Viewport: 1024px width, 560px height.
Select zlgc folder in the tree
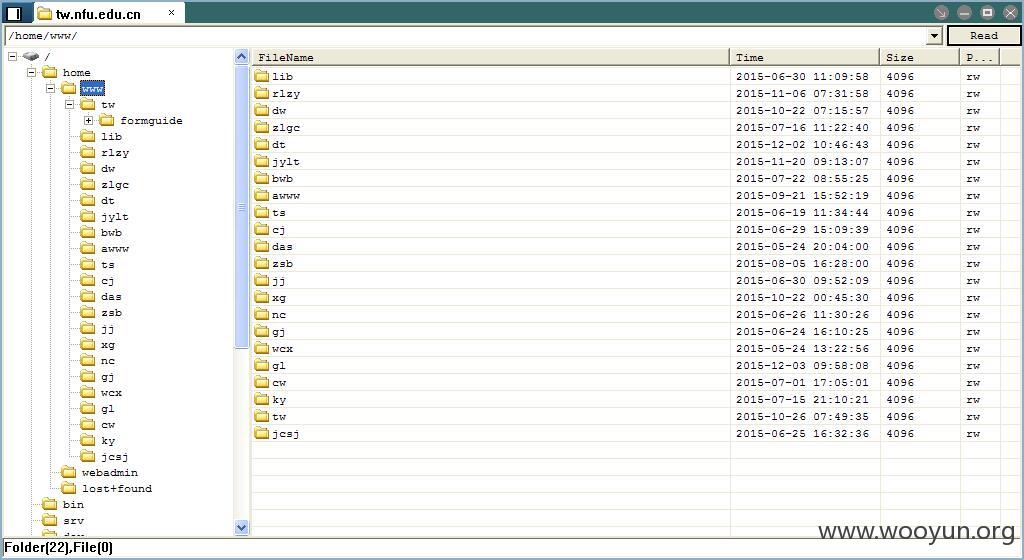(115, 185)
